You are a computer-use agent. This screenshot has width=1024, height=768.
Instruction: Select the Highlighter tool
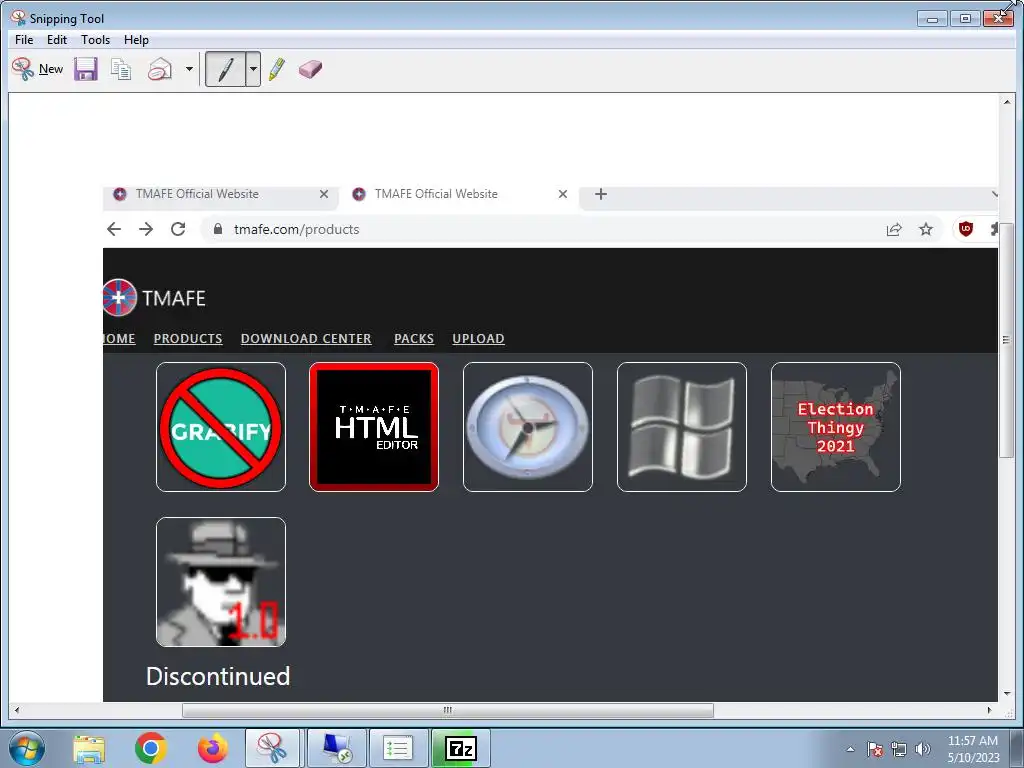pos(277,69)
